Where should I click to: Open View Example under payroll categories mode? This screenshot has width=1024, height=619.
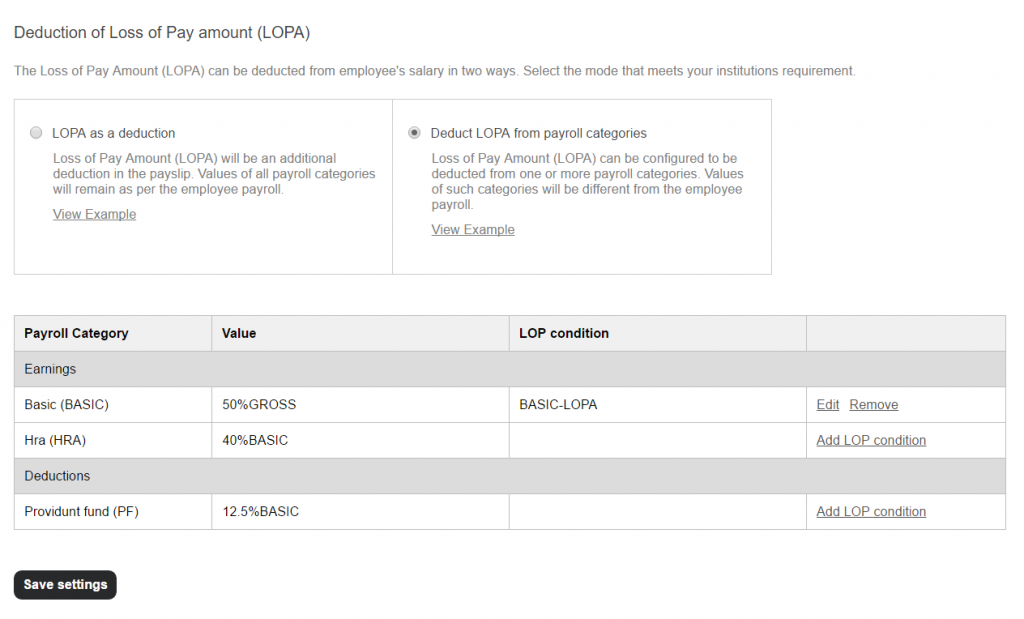click(x=472, y=229)
